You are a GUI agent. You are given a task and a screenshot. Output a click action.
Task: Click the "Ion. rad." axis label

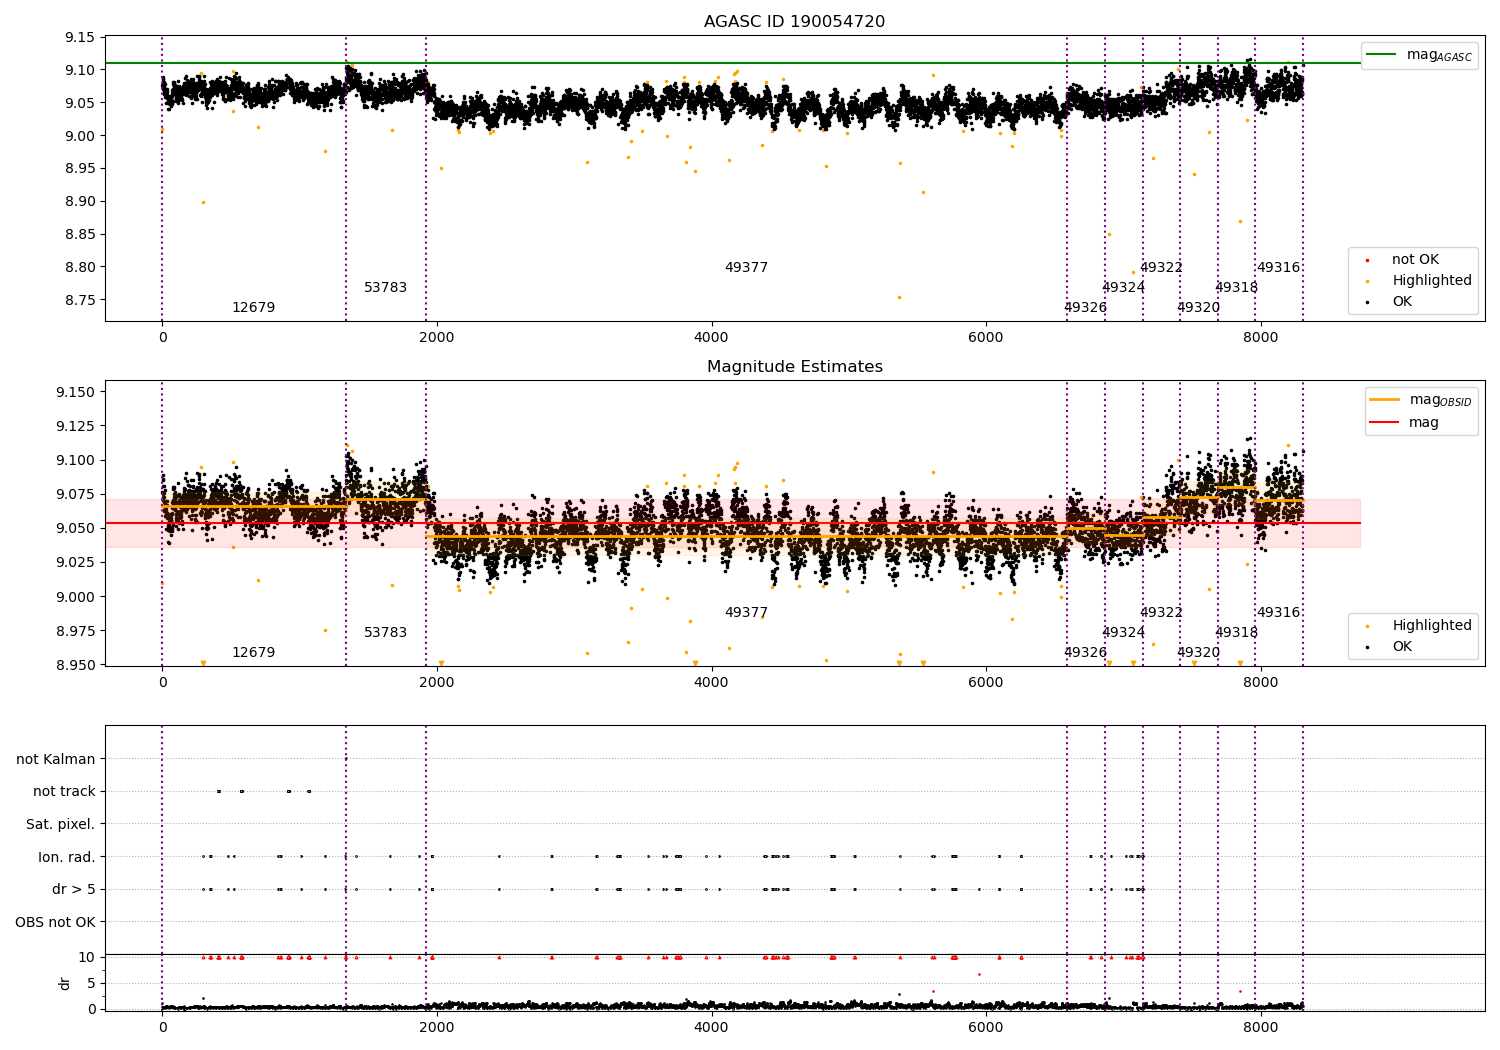click(x=67, y=857)
